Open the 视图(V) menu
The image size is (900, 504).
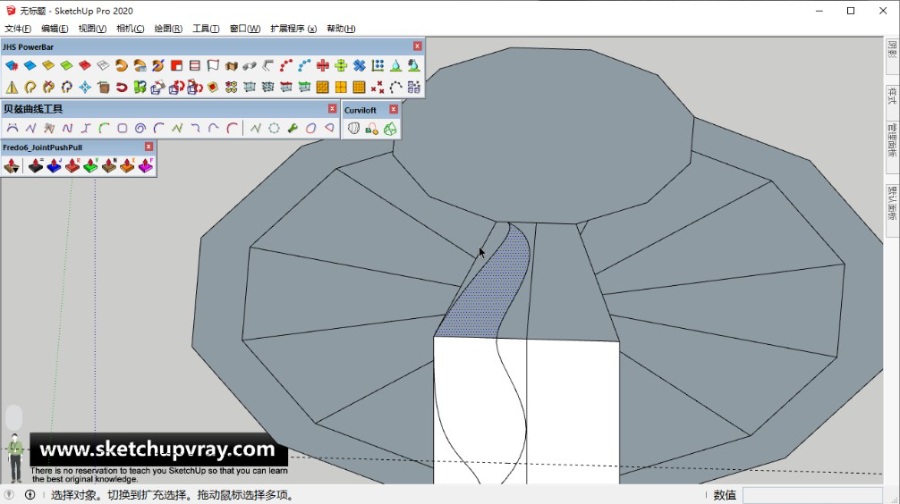click(x=92, y=28)
